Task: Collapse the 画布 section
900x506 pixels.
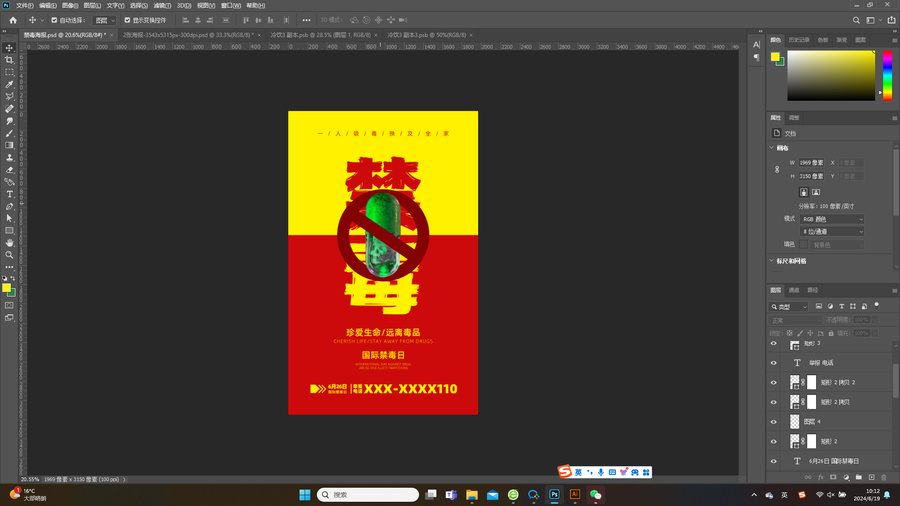Action: pyautogui.click(x=772, y=147)
